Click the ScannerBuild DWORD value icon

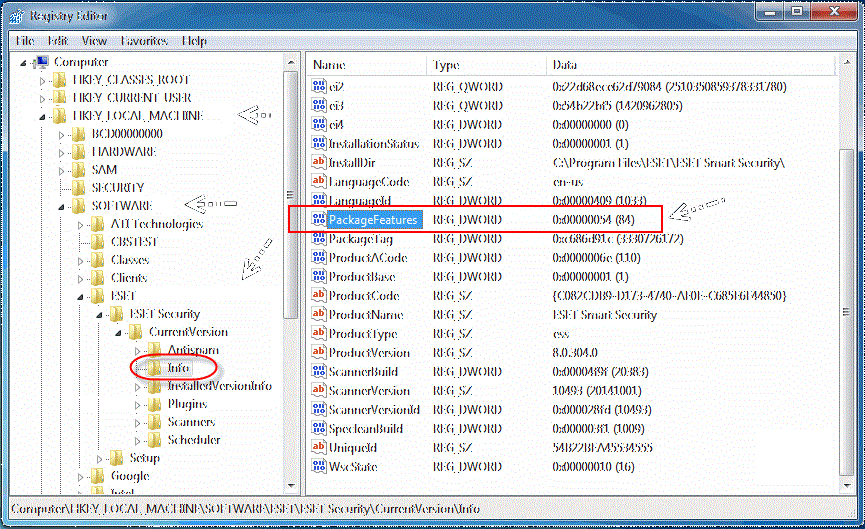click(319, 372)
